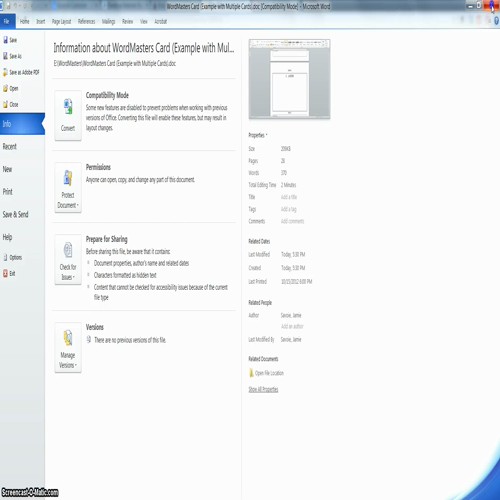
Task: Click the document preview thumbnail
Action: (289, 79)
